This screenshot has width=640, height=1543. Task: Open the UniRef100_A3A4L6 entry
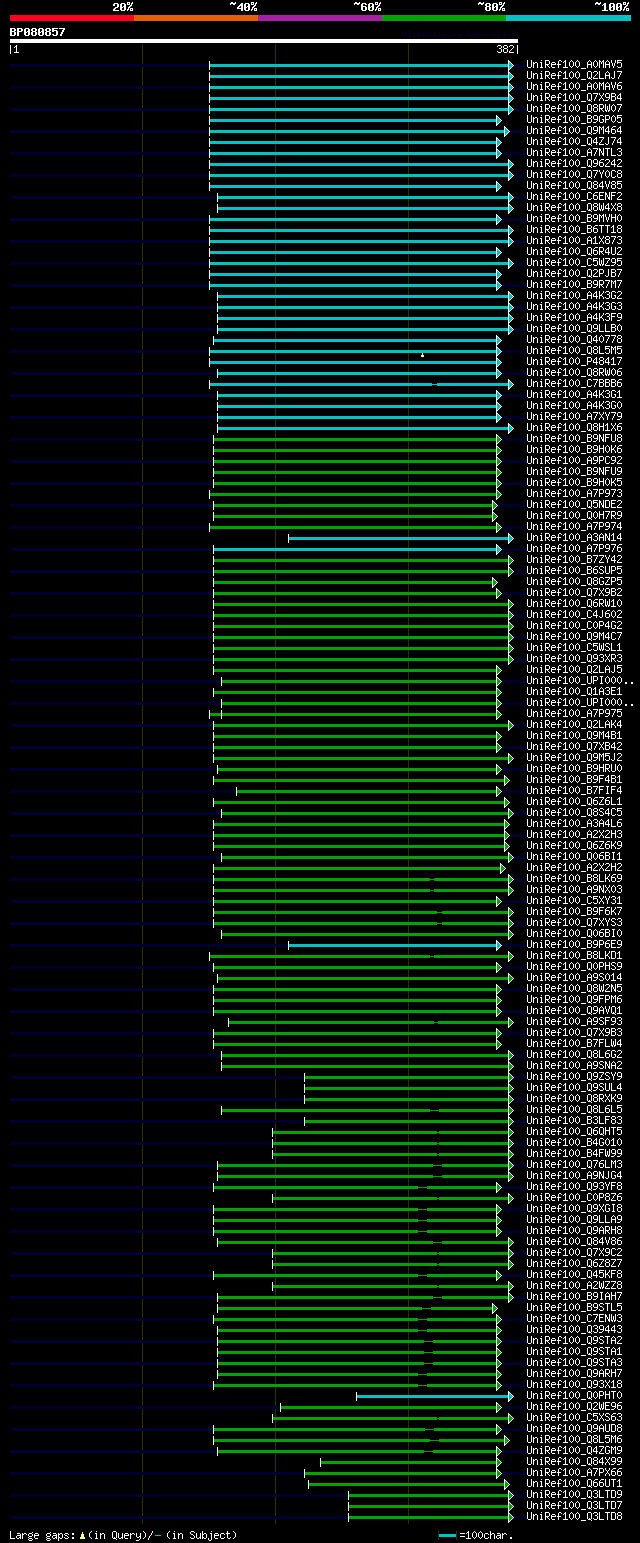click(574, 823)
